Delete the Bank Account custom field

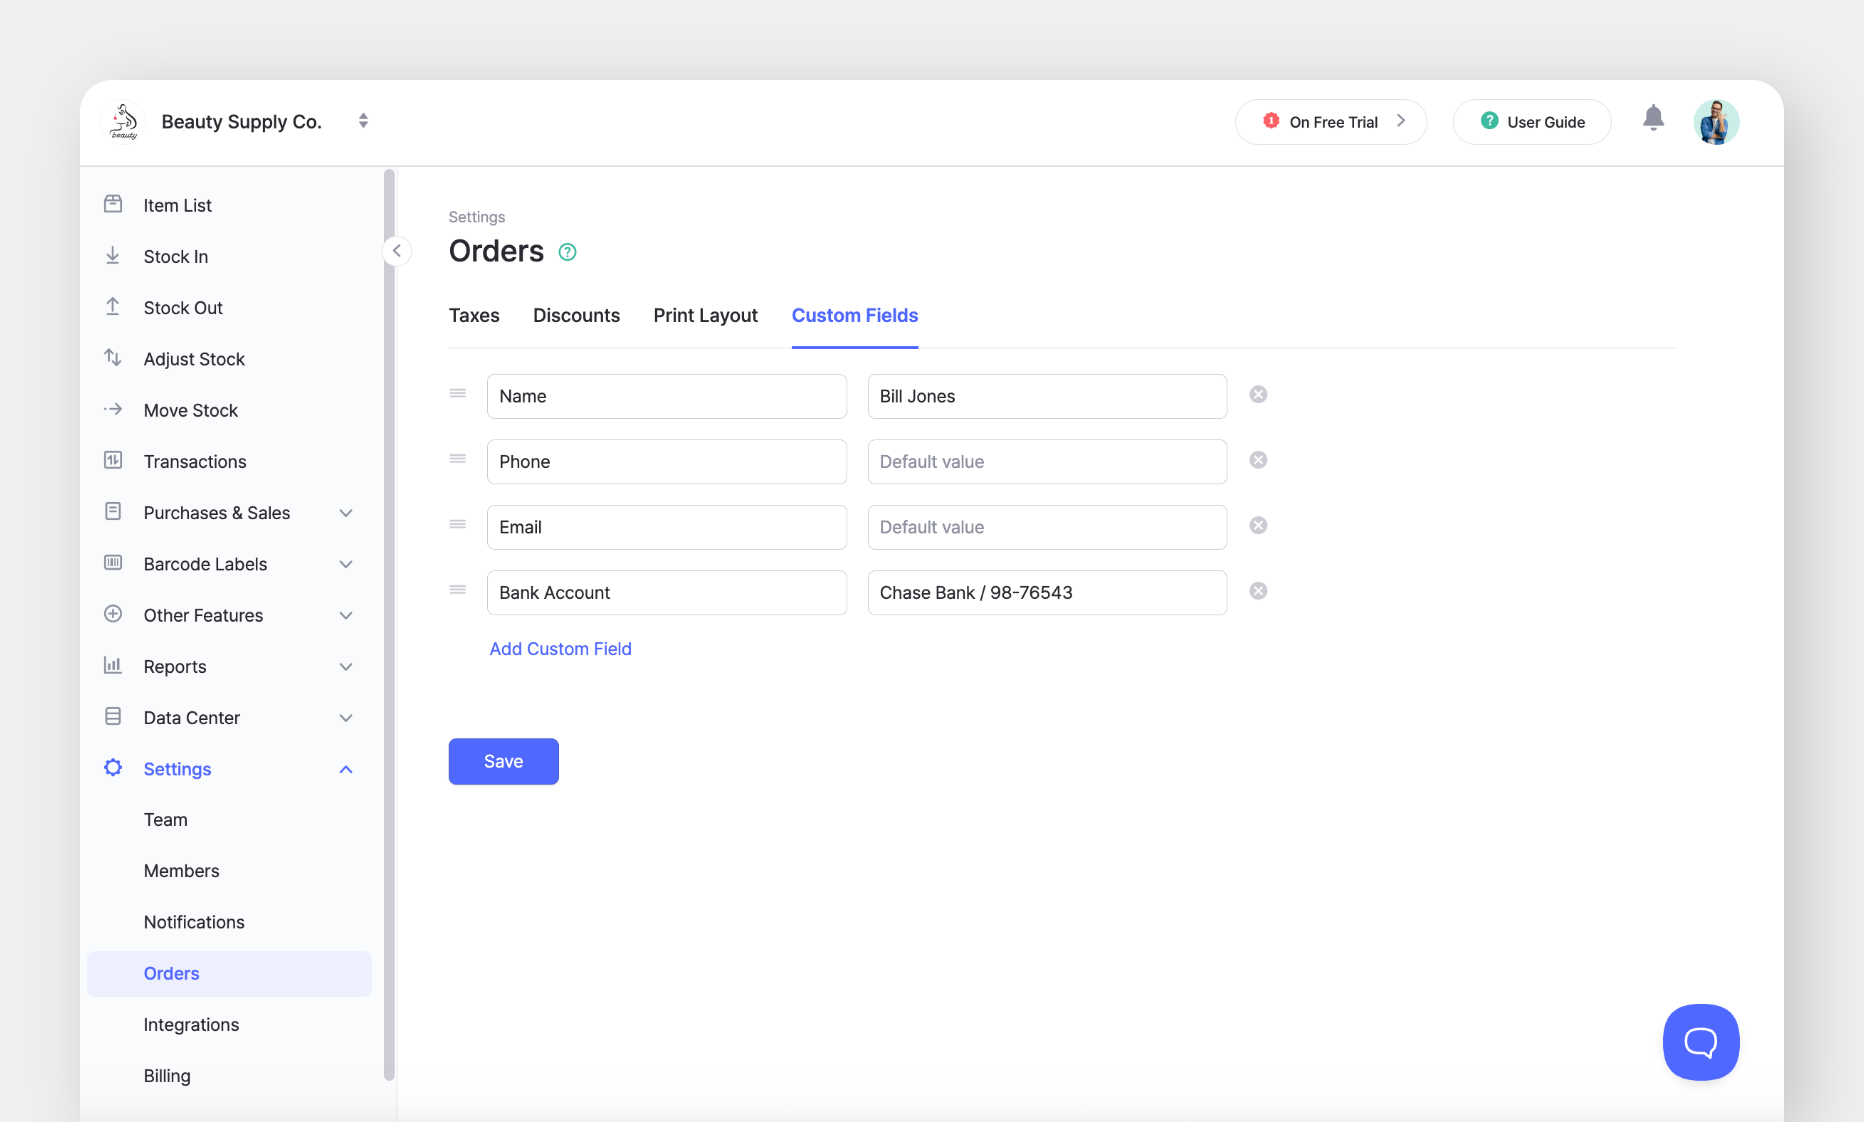[1258, 591]
